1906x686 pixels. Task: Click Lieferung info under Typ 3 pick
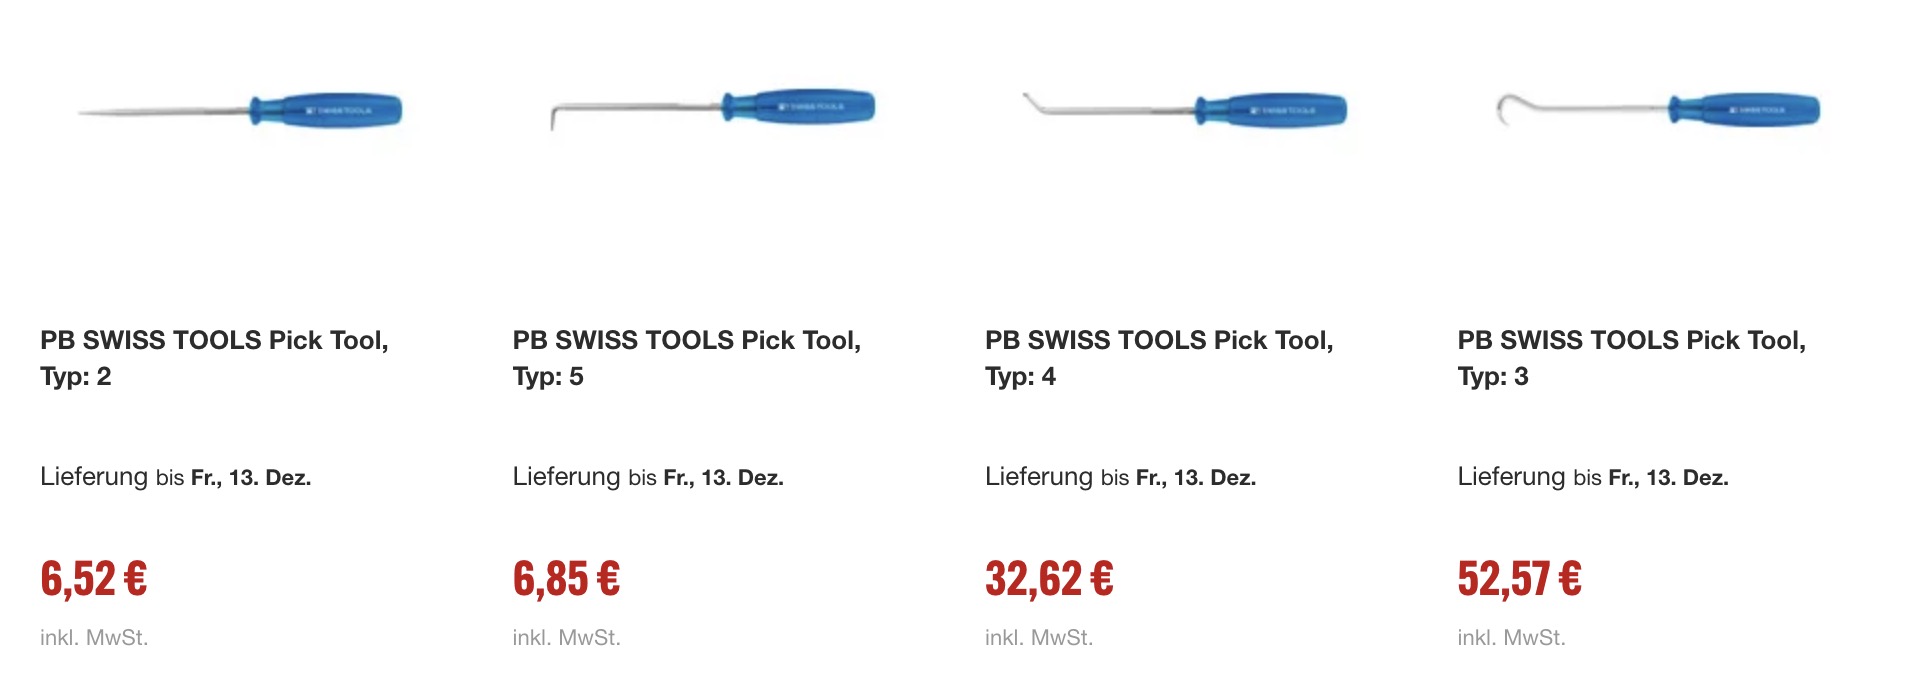coord(1593,477)
